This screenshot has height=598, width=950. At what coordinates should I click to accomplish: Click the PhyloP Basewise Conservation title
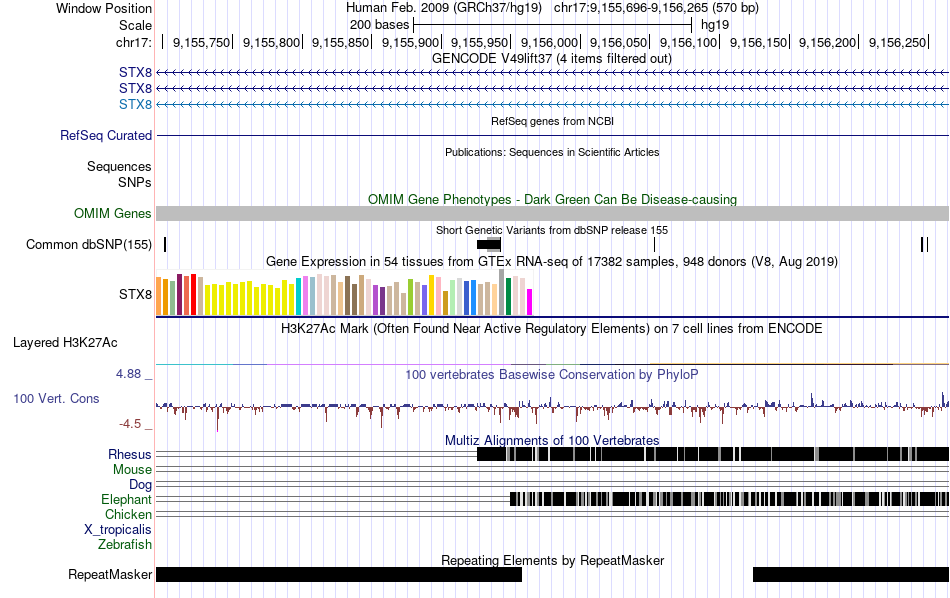(552, 374)
